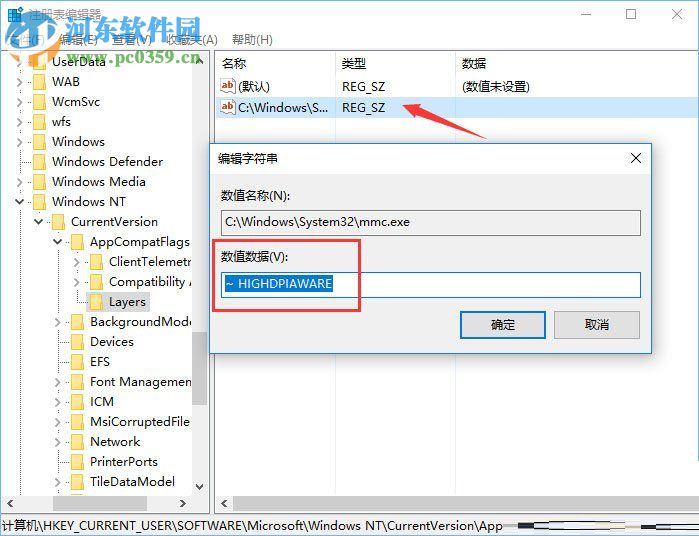The height and width of the screenshot is (536, 699).
Task: Select the ClientTelemetry folder icon
Action: click(x=96, y=262)
